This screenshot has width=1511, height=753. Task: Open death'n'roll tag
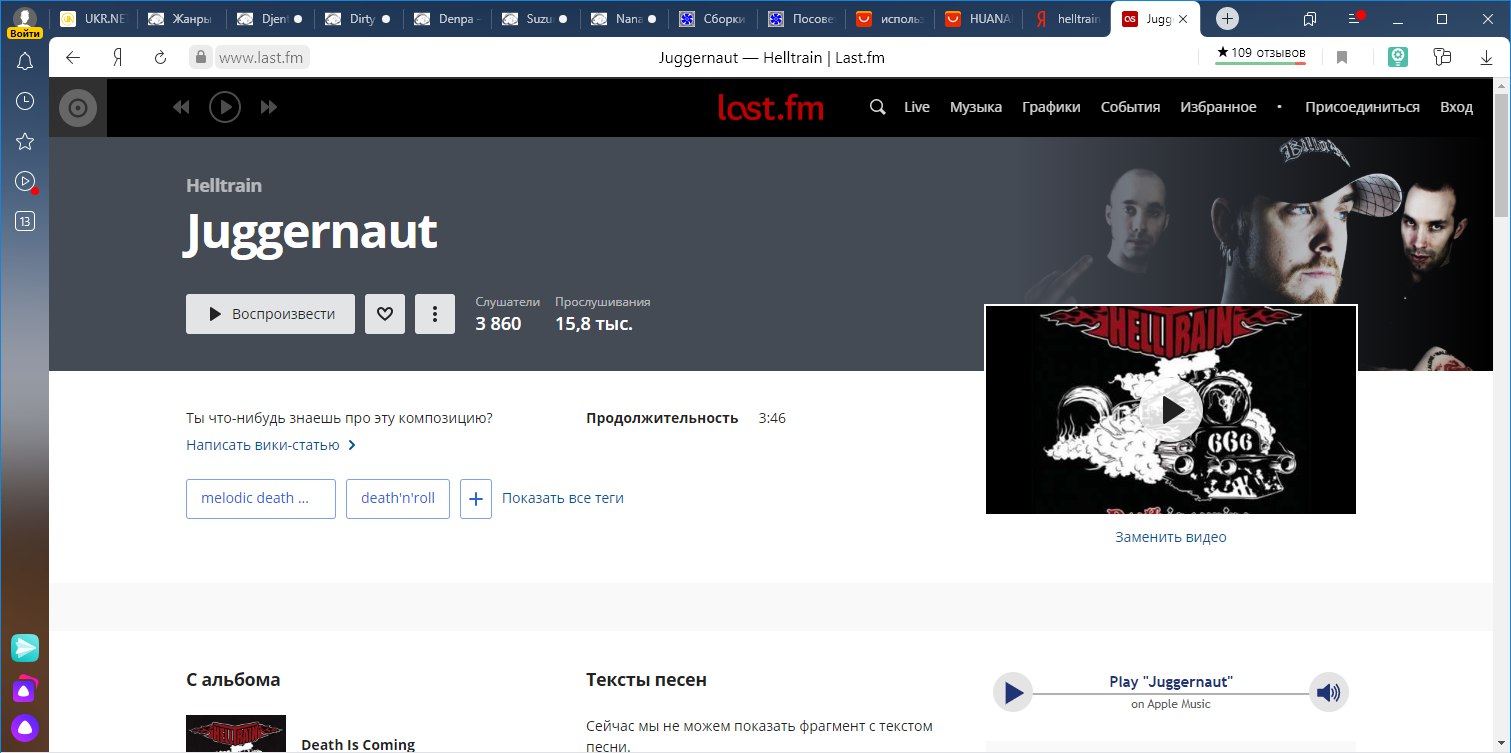pos(398,498)
